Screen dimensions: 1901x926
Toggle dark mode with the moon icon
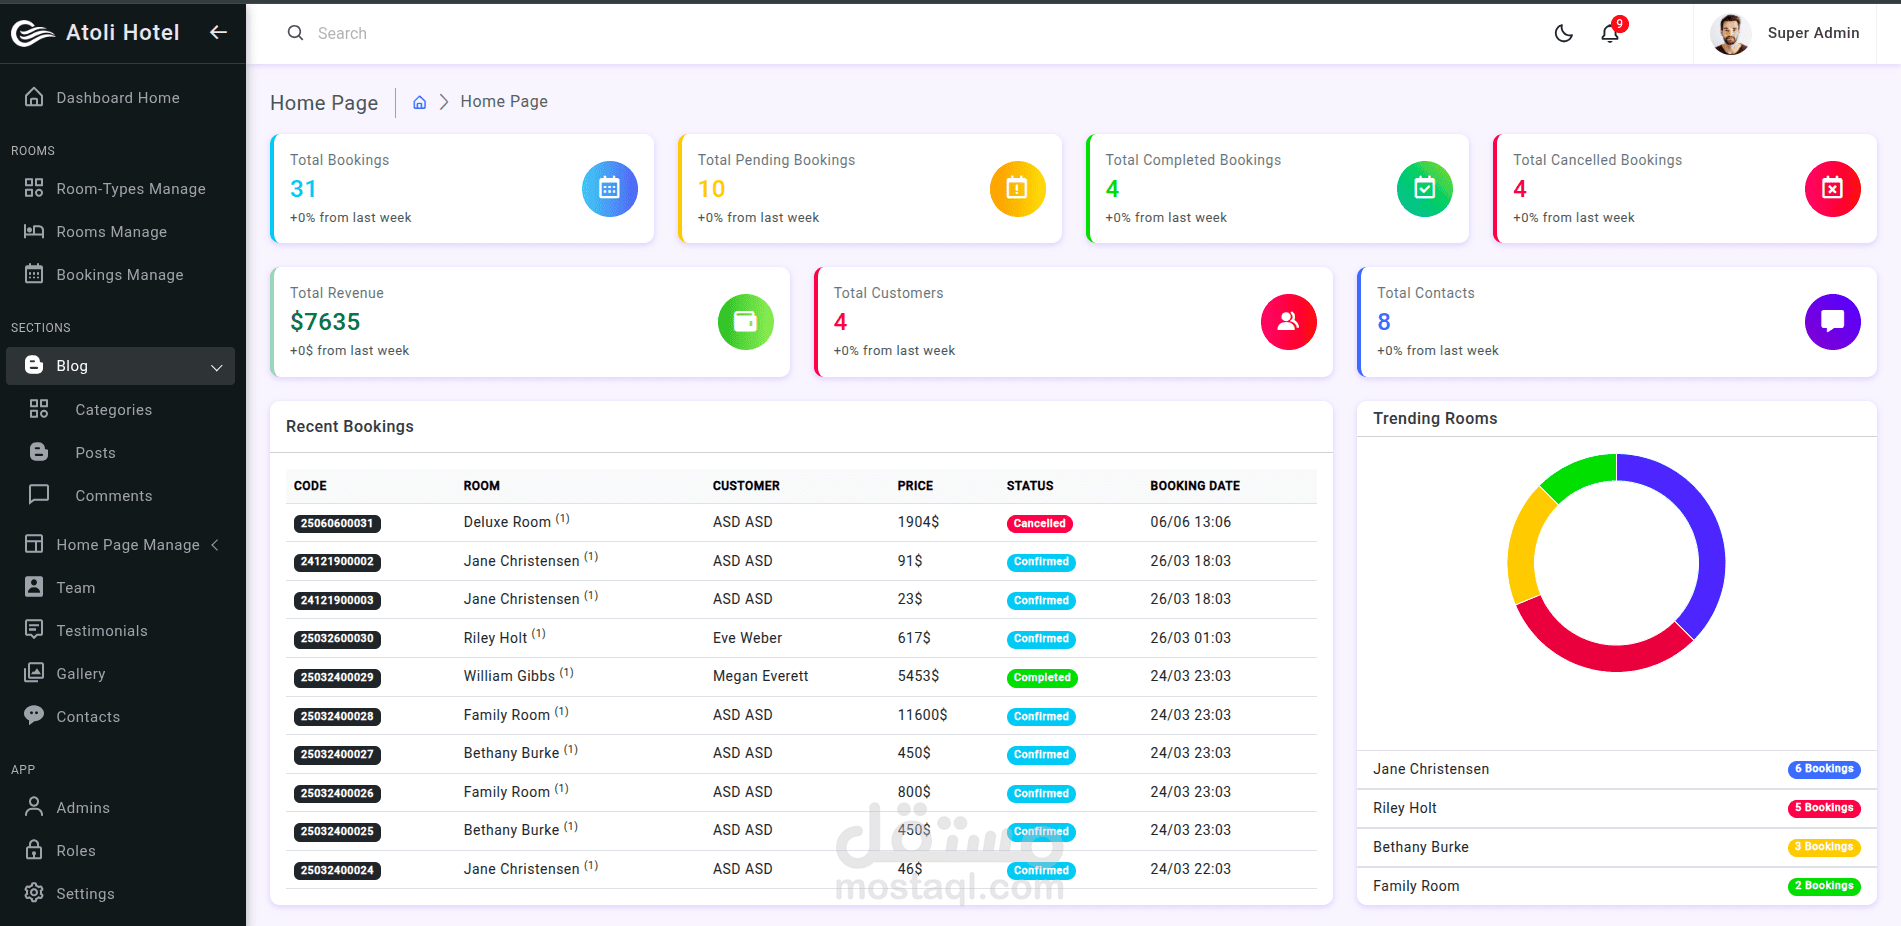(1564, 33)
